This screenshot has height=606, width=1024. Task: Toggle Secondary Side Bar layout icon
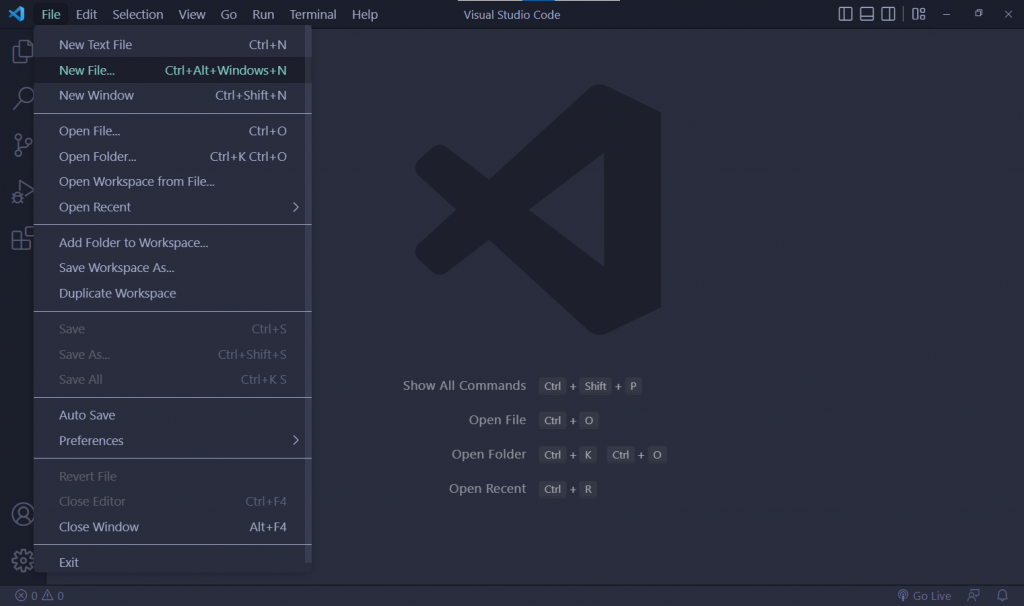888,14
